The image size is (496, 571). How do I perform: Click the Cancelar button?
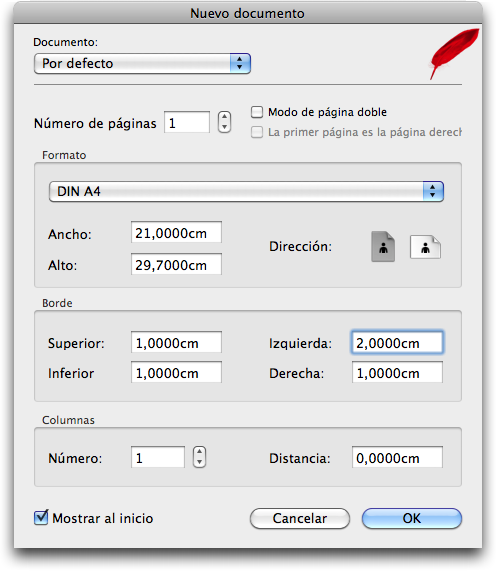click(300, 518)
